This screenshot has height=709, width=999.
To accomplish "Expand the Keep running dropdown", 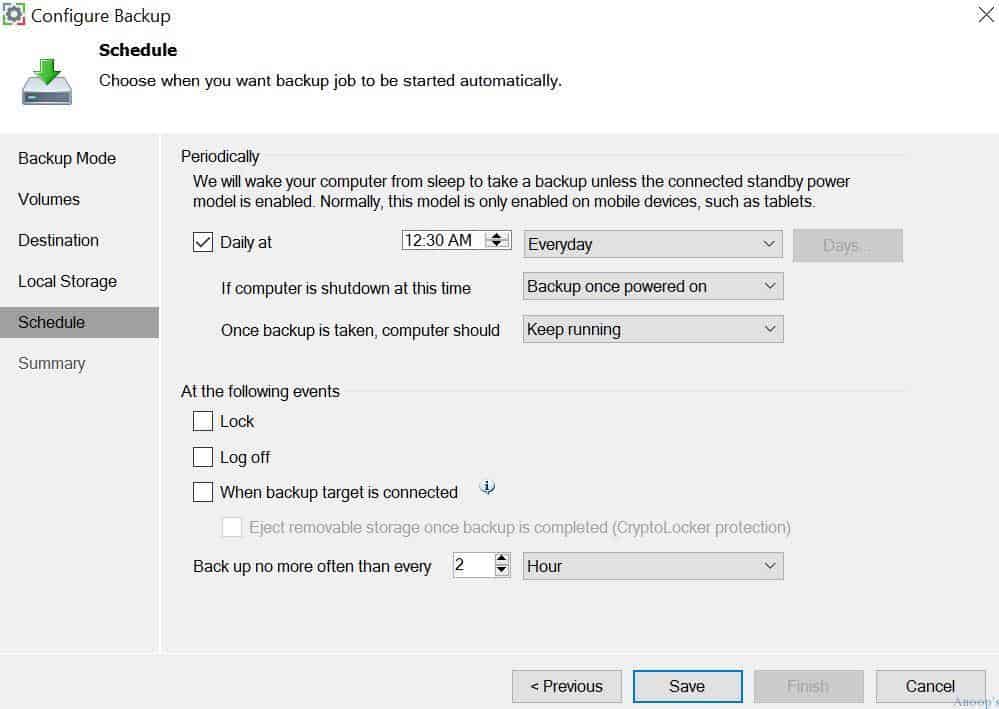I will pos(653,329).
